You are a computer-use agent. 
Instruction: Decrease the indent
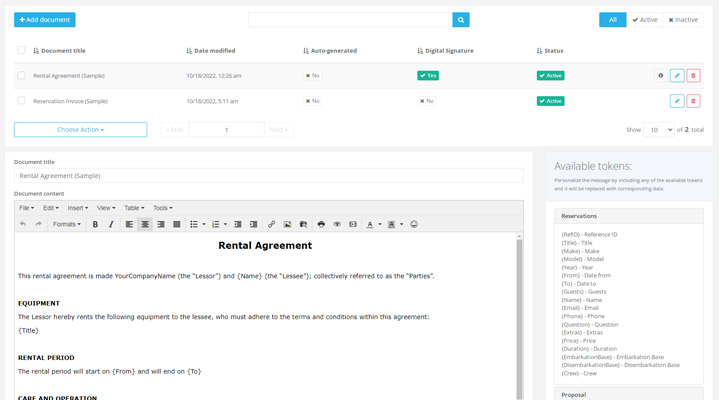pyautogui.click(x=237, y=224)
